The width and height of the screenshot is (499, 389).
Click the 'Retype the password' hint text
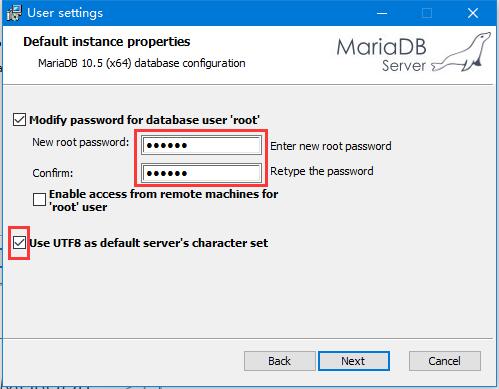[322, 171]
